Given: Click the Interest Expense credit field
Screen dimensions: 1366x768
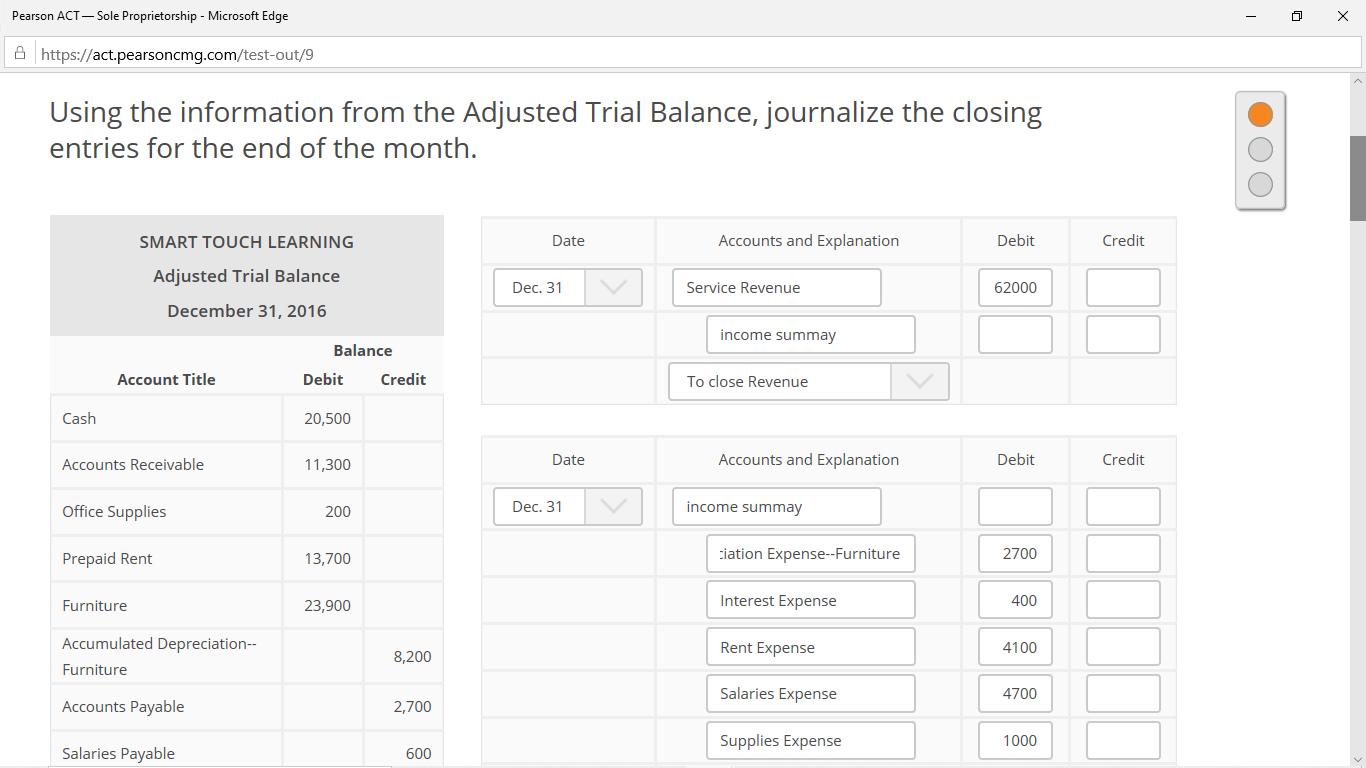Looking at the screenshot, I should pos(1123,600).
